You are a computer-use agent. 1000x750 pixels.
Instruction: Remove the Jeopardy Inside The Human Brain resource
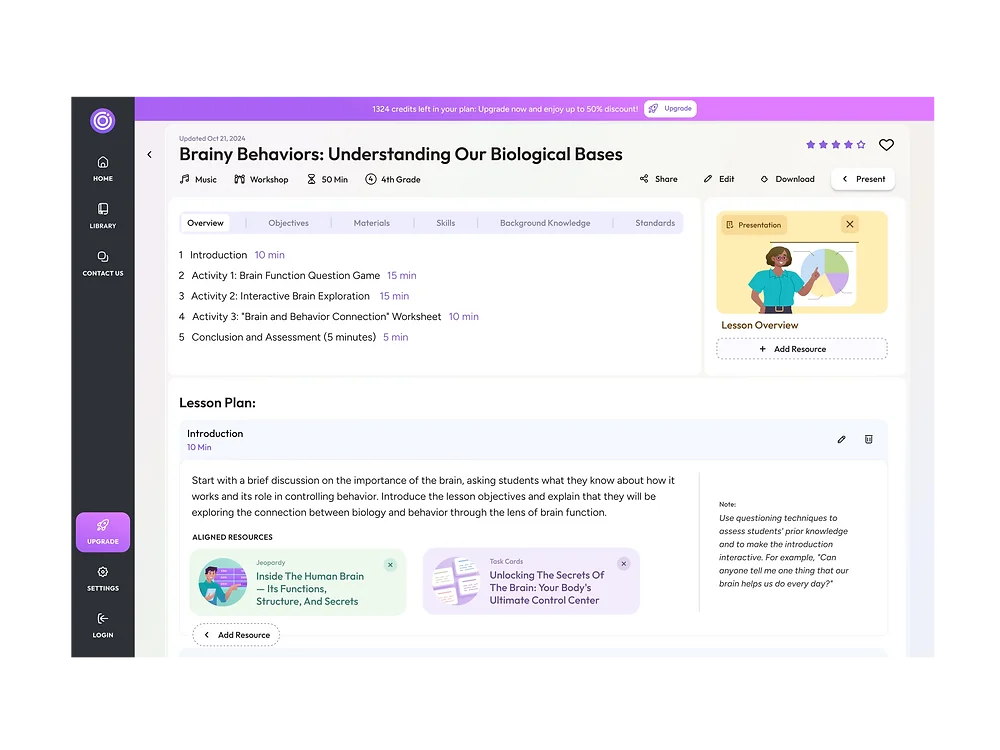click(390, 564)
